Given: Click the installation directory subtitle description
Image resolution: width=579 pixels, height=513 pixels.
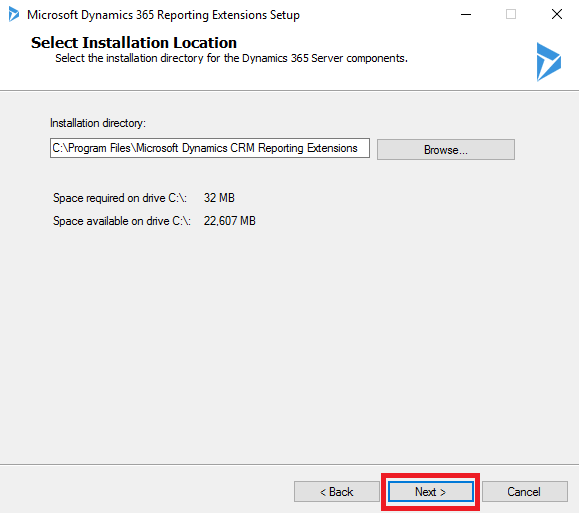Looking at the screenshot, I should click(x=231, y=58).
